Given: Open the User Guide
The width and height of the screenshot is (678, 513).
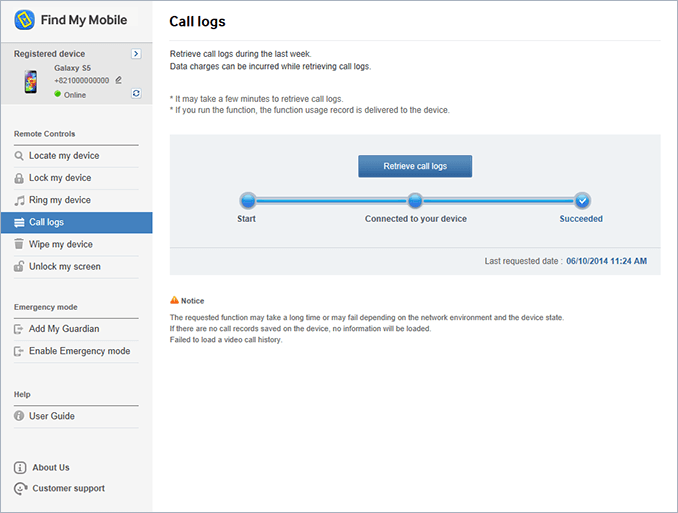Looking at the screenshot, I should 51,416.
